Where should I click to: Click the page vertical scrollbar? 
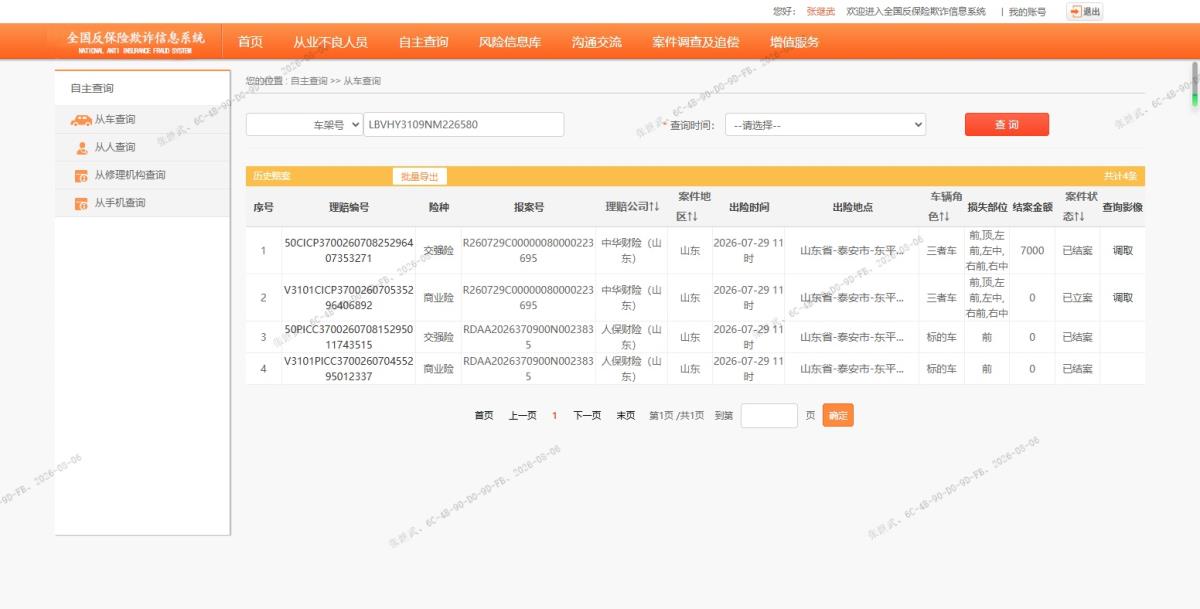point(1194,84)
